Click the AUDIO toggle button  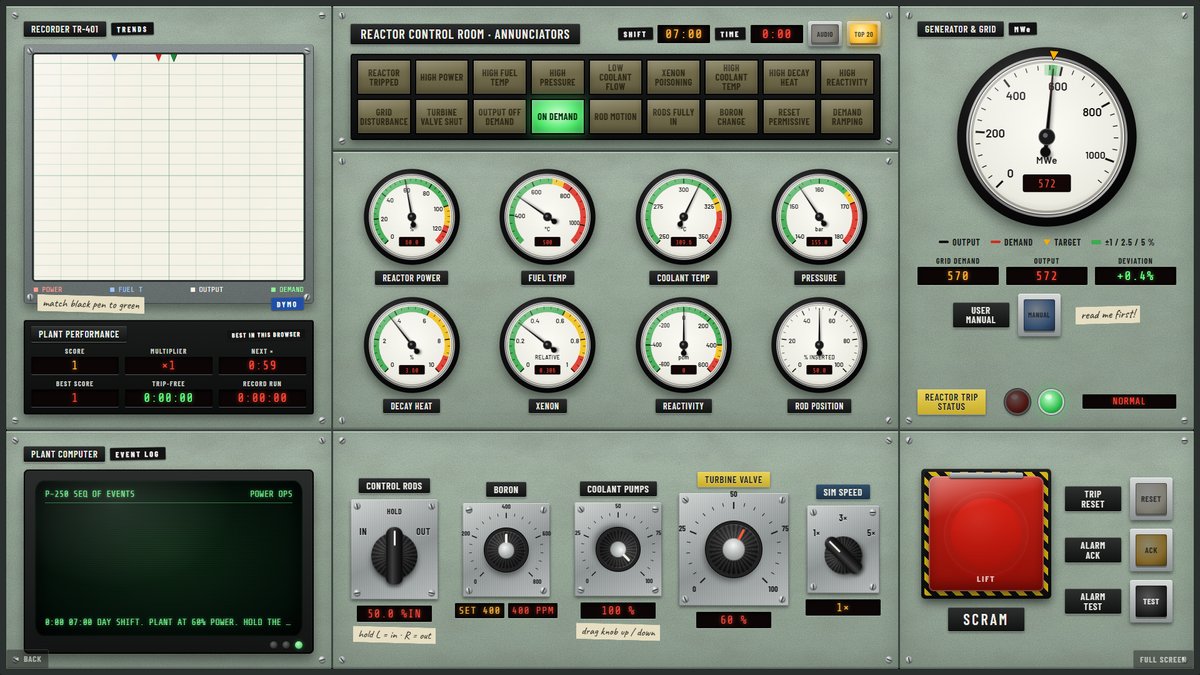825,34
